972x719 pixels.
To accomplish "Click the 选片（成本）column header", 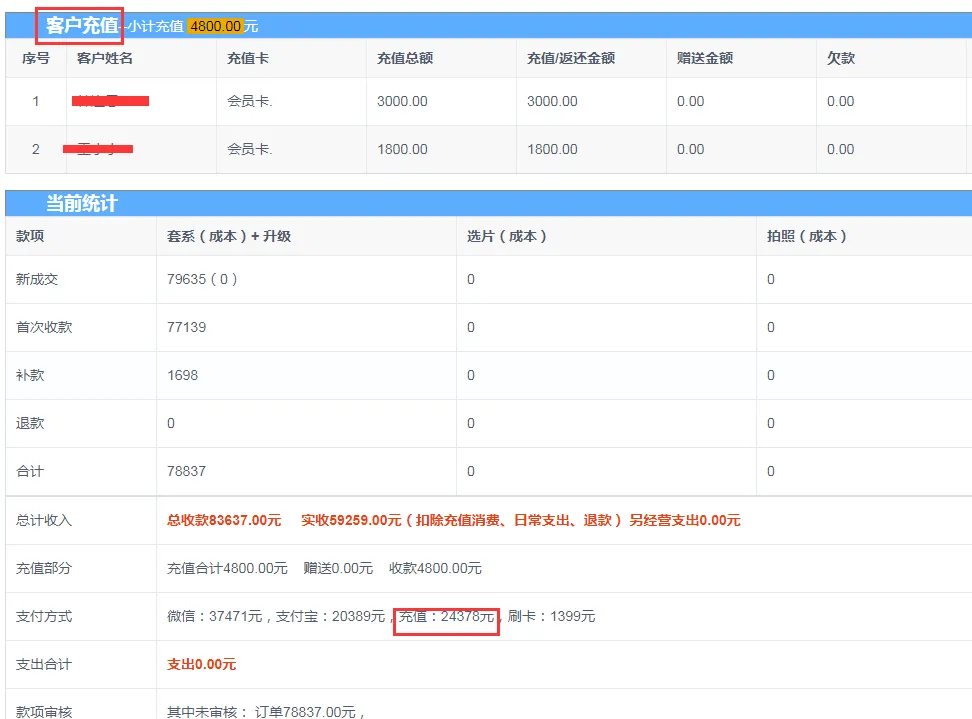I will tap(507, 236).
